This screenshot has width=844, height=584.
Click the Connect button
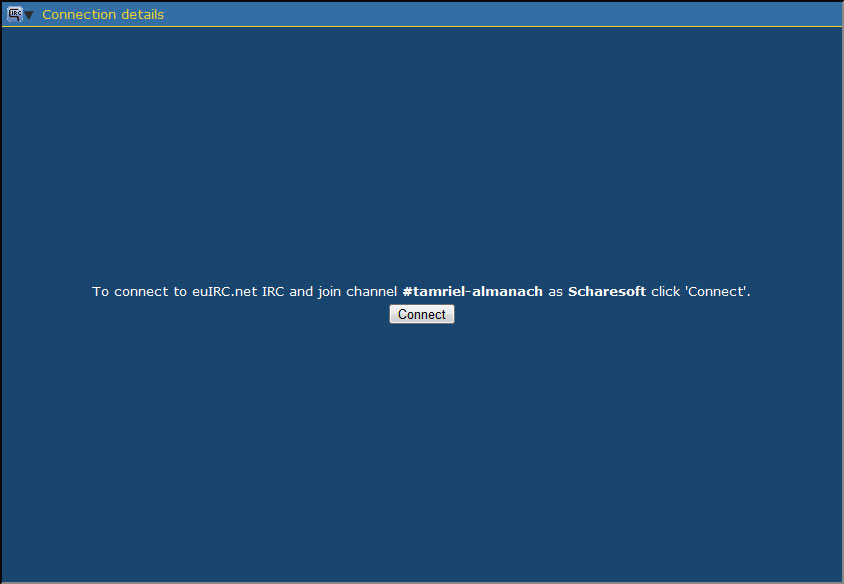(421, 314)
